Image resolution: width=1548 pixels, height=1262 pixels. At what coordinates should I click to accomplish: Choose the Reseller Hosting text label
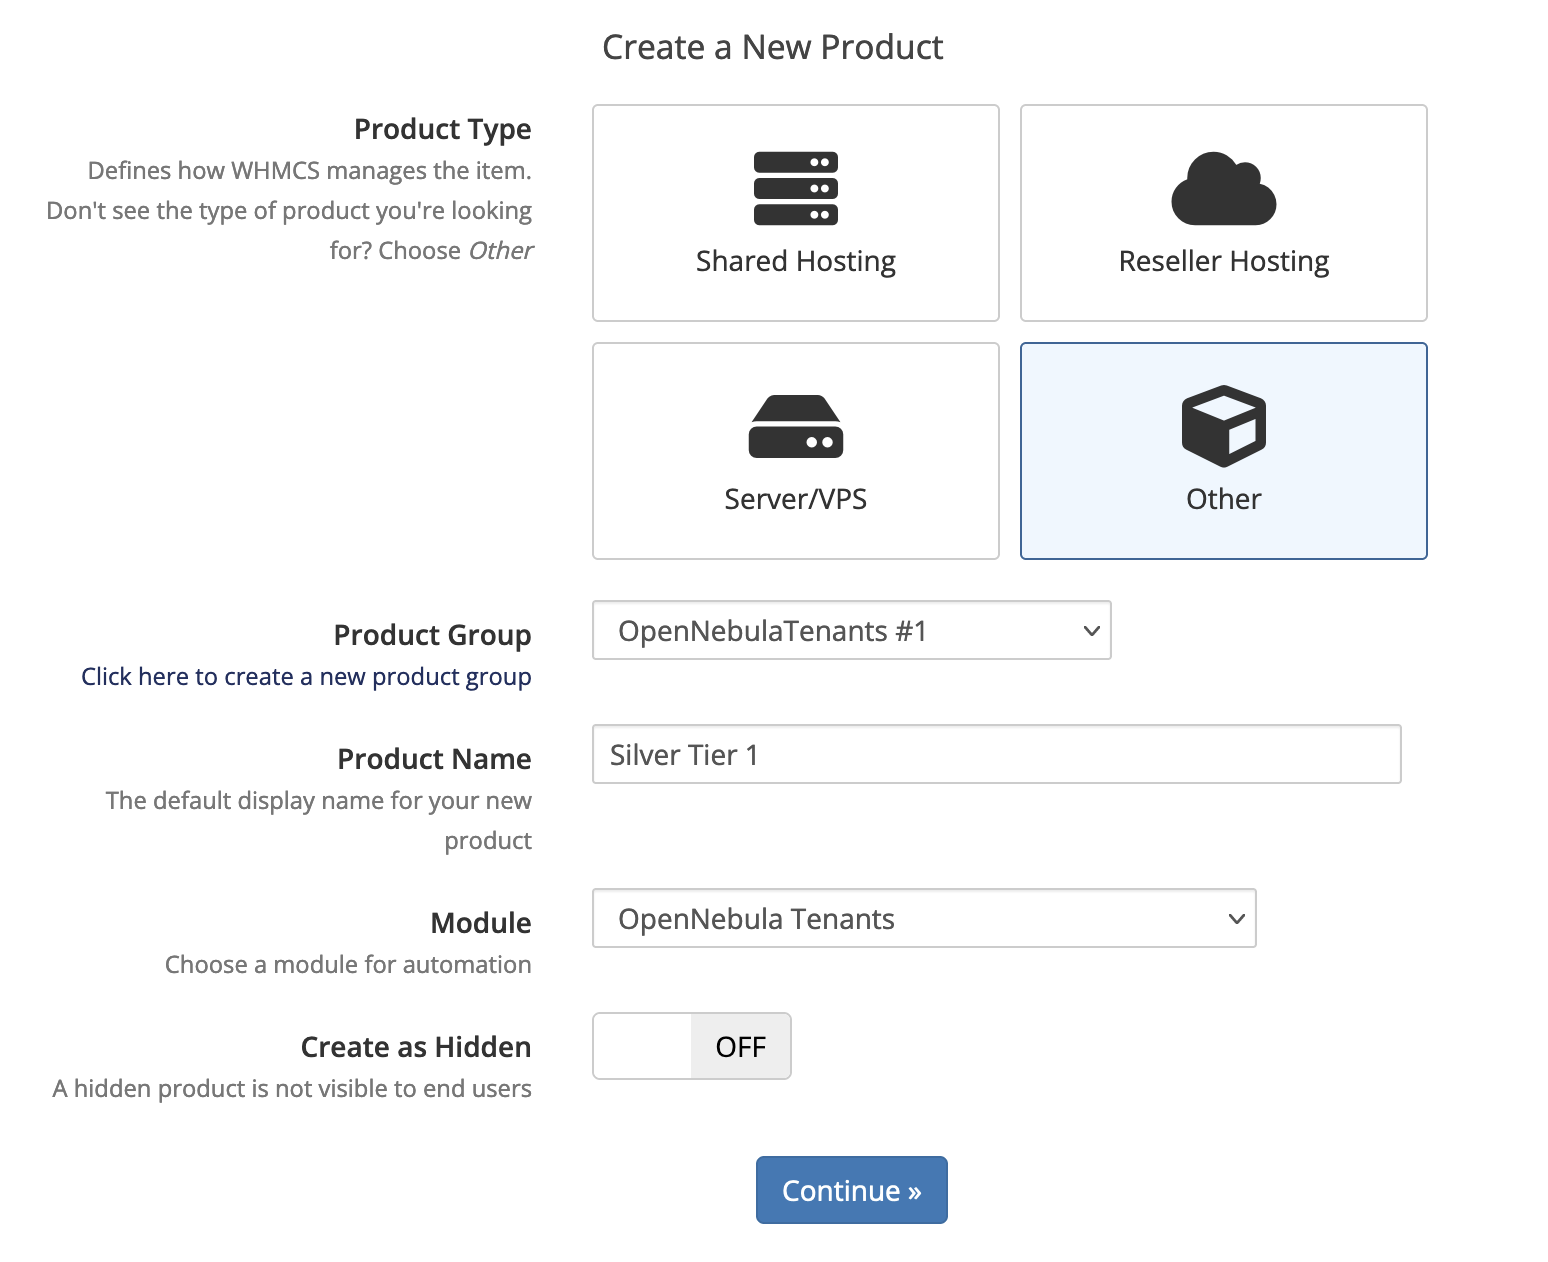[x=1223, y=261]
